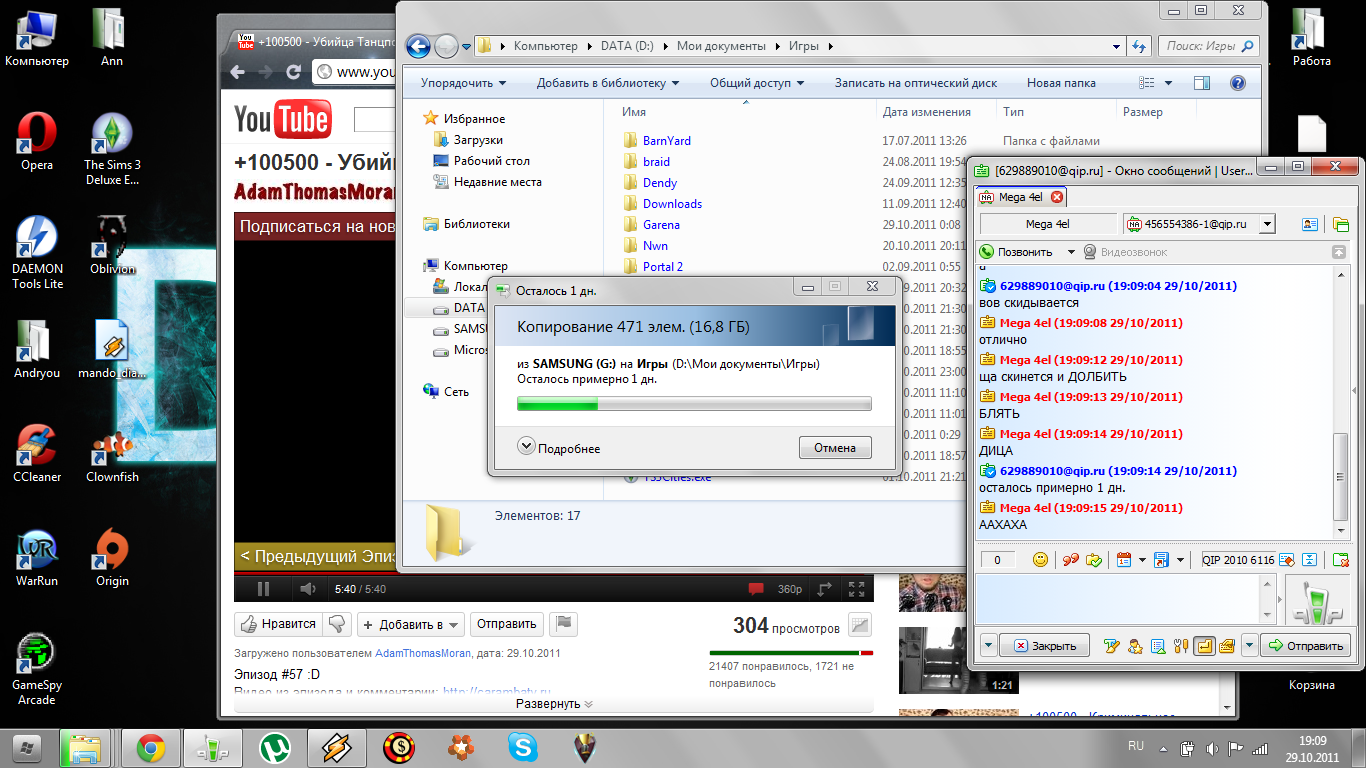
Task: Launch uTorrent from the taskbar
Action: click(x=274, y=747)
